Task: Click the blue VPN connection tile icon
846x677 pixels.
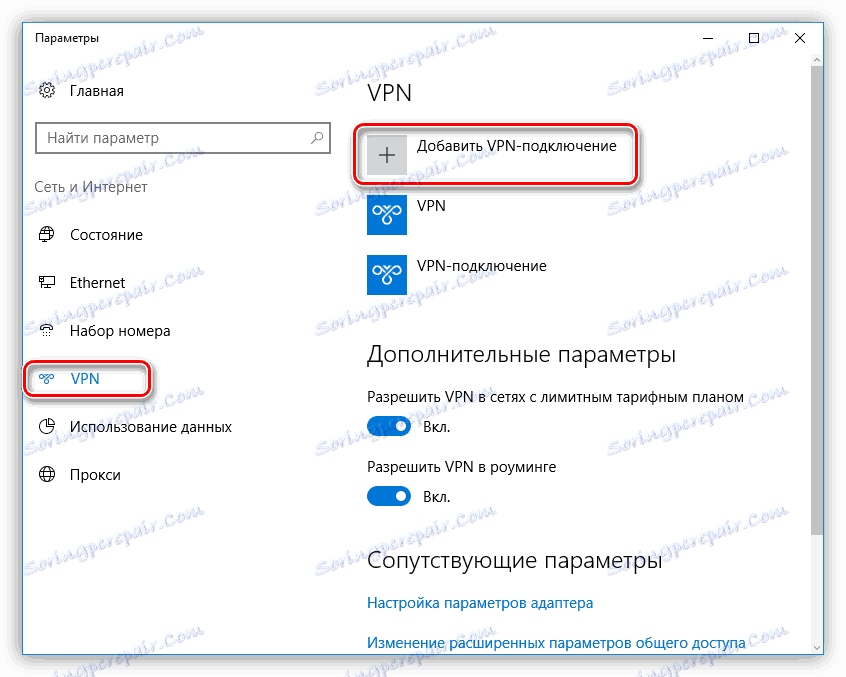Action: [x=387, y=214]
